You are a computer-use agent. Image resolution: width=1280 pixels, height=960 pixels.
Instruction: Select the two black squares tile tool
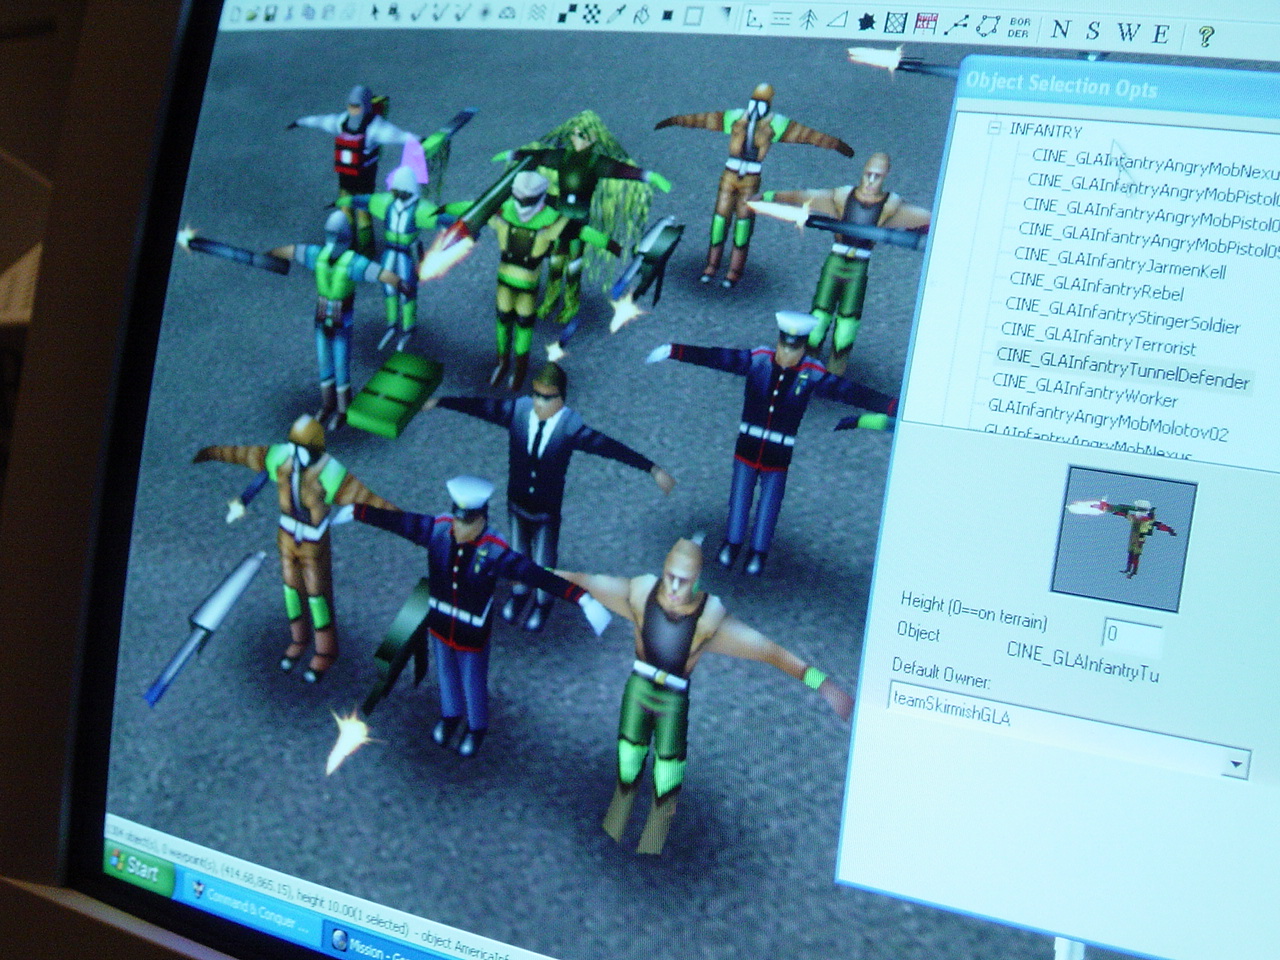click(567, 14)
